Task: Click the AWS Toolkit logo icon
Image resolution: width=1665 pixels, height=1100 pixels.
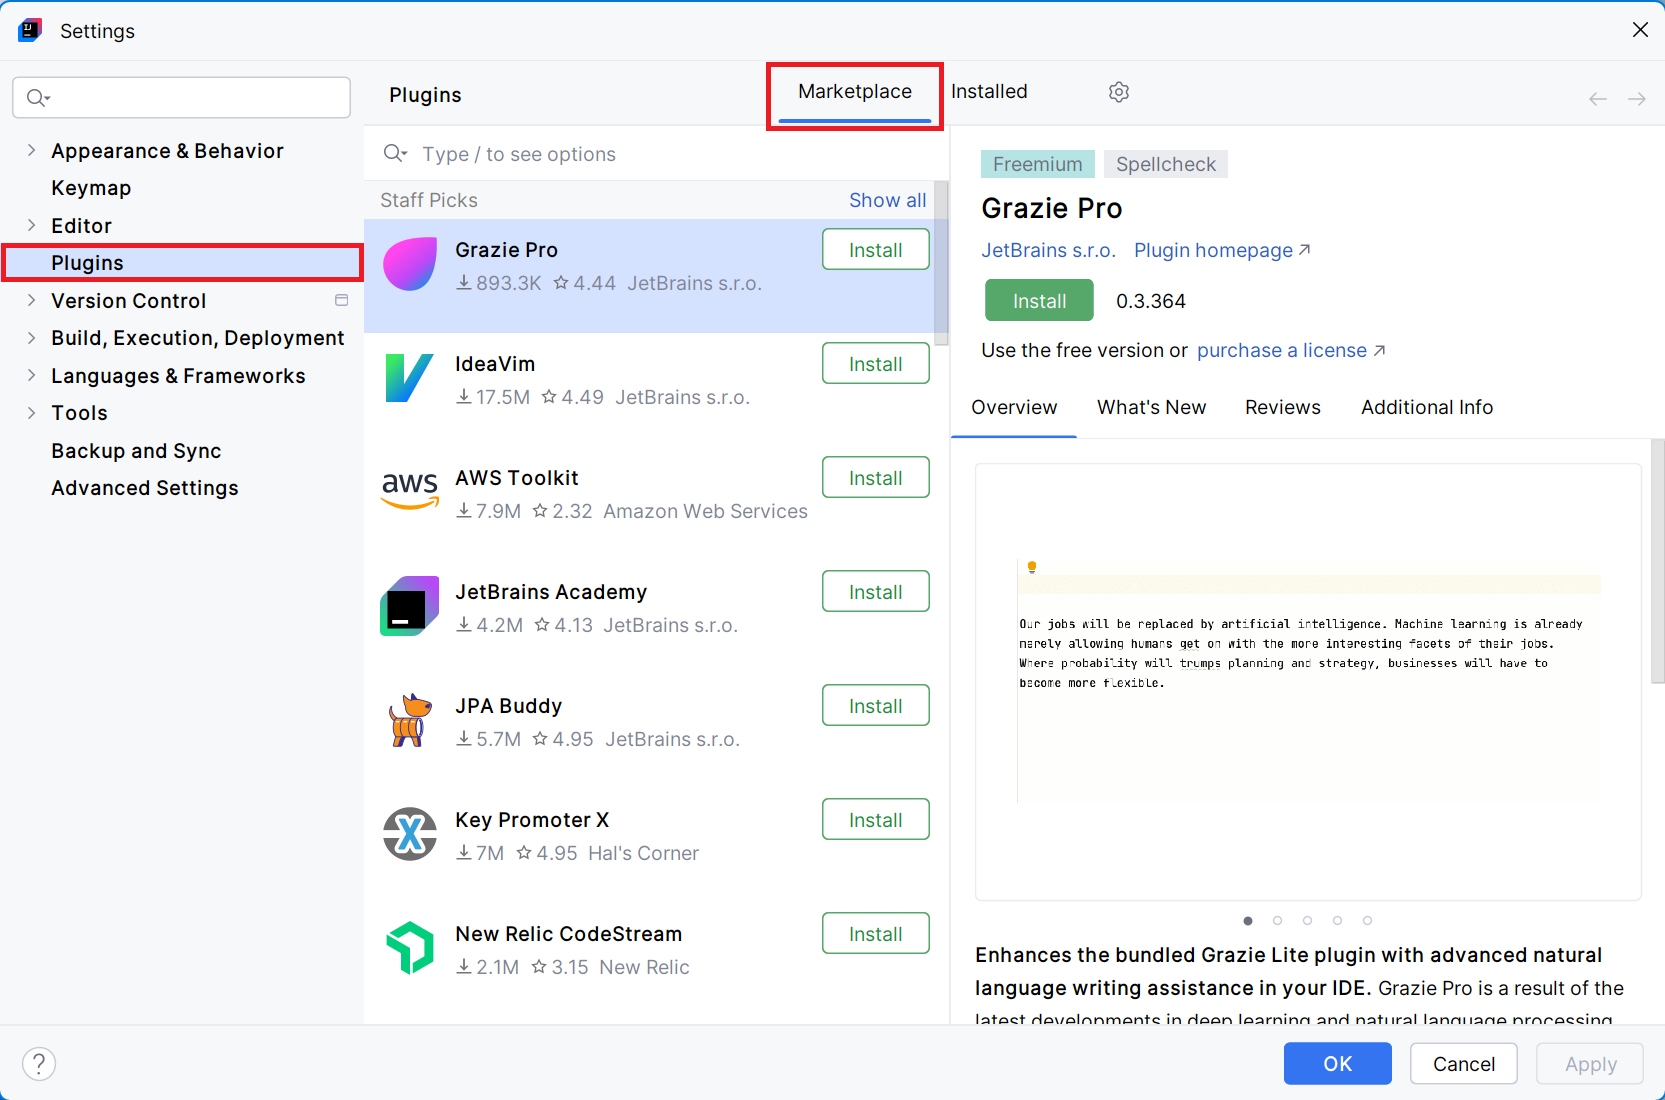Action: tap(410, 490)
